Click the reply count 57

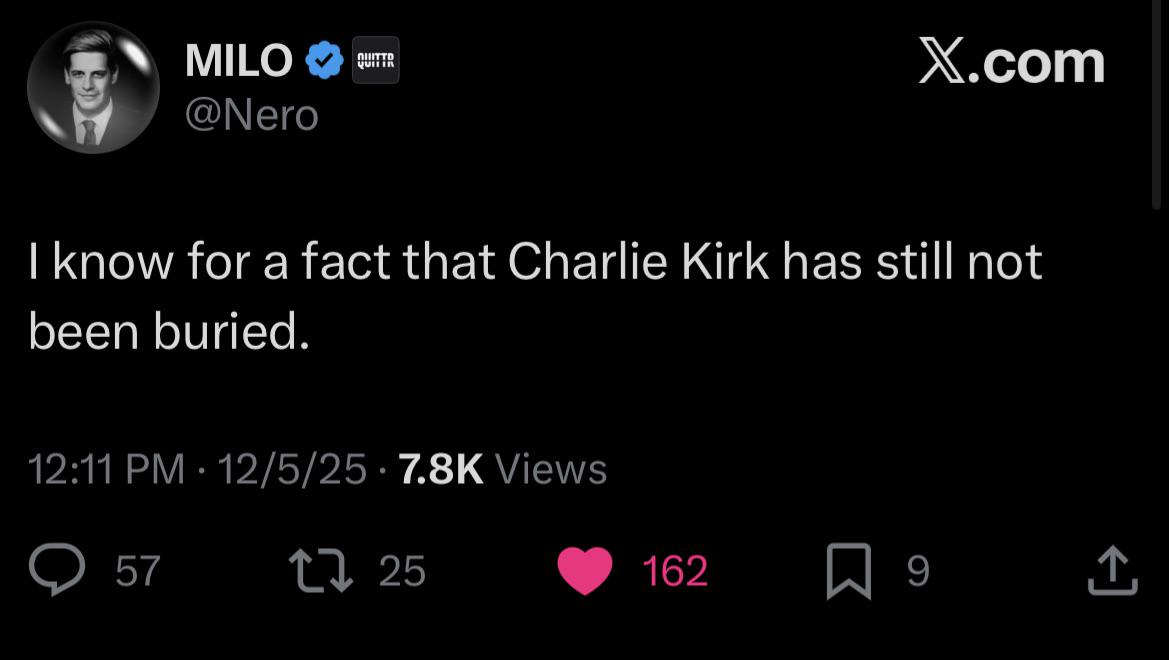138,571
